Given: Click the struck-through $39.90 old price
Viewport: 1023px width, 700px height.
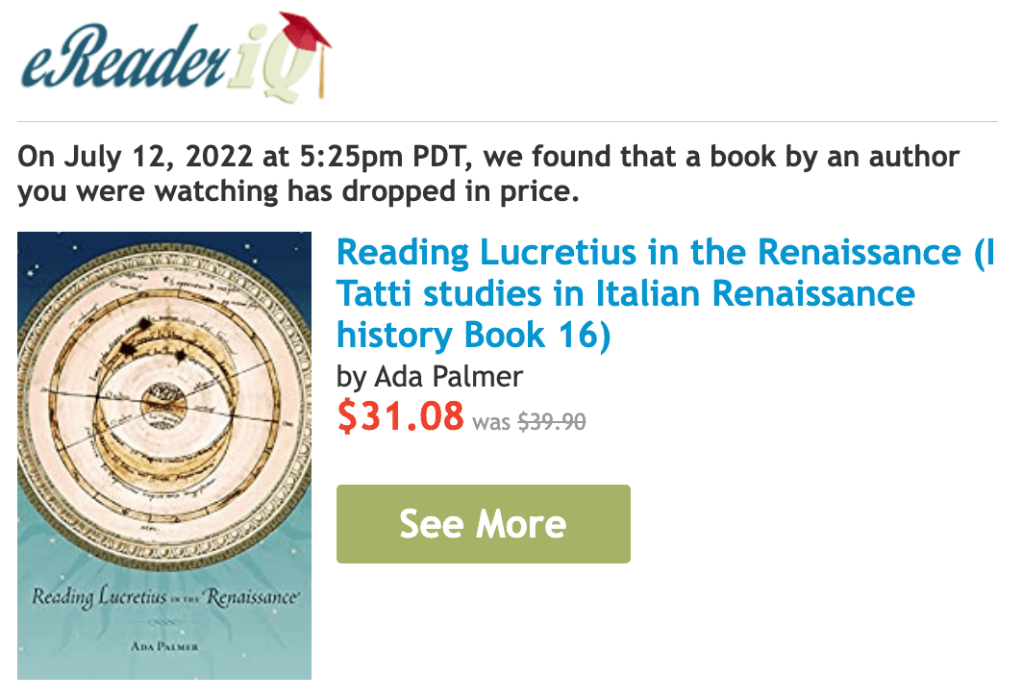Looking at the screenshot, I should point(551,422).
